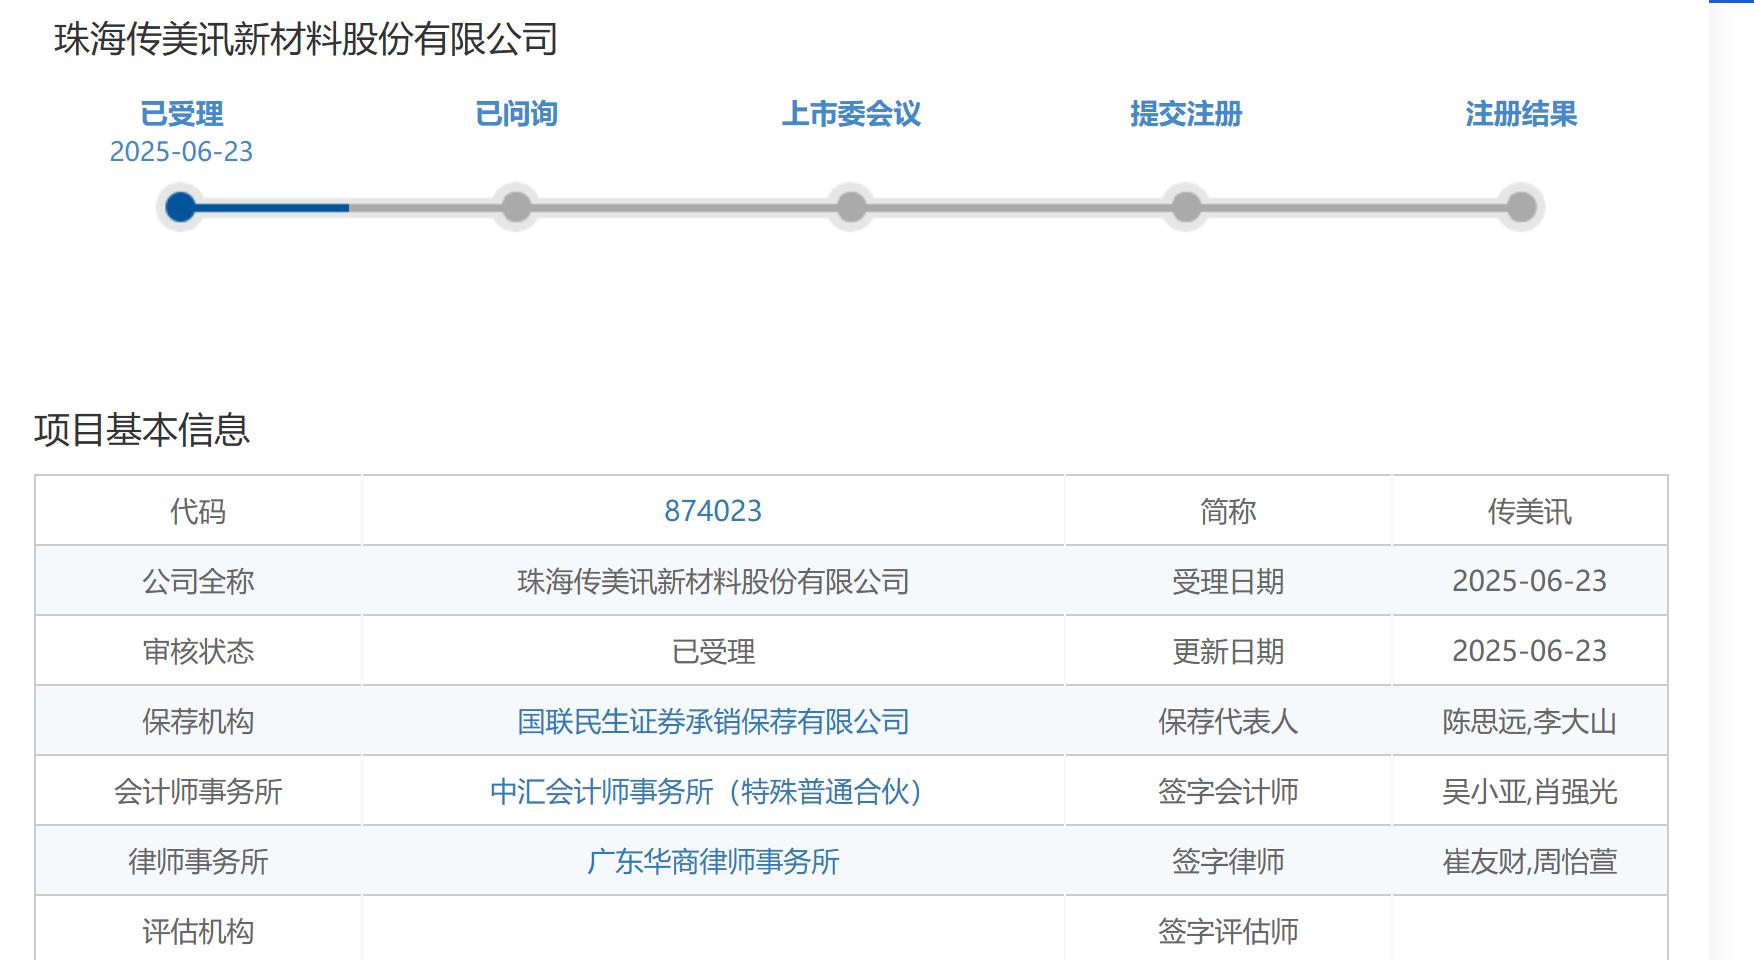Click the 受理日期 value 2025-06-23

click(x=1529, y=581)
